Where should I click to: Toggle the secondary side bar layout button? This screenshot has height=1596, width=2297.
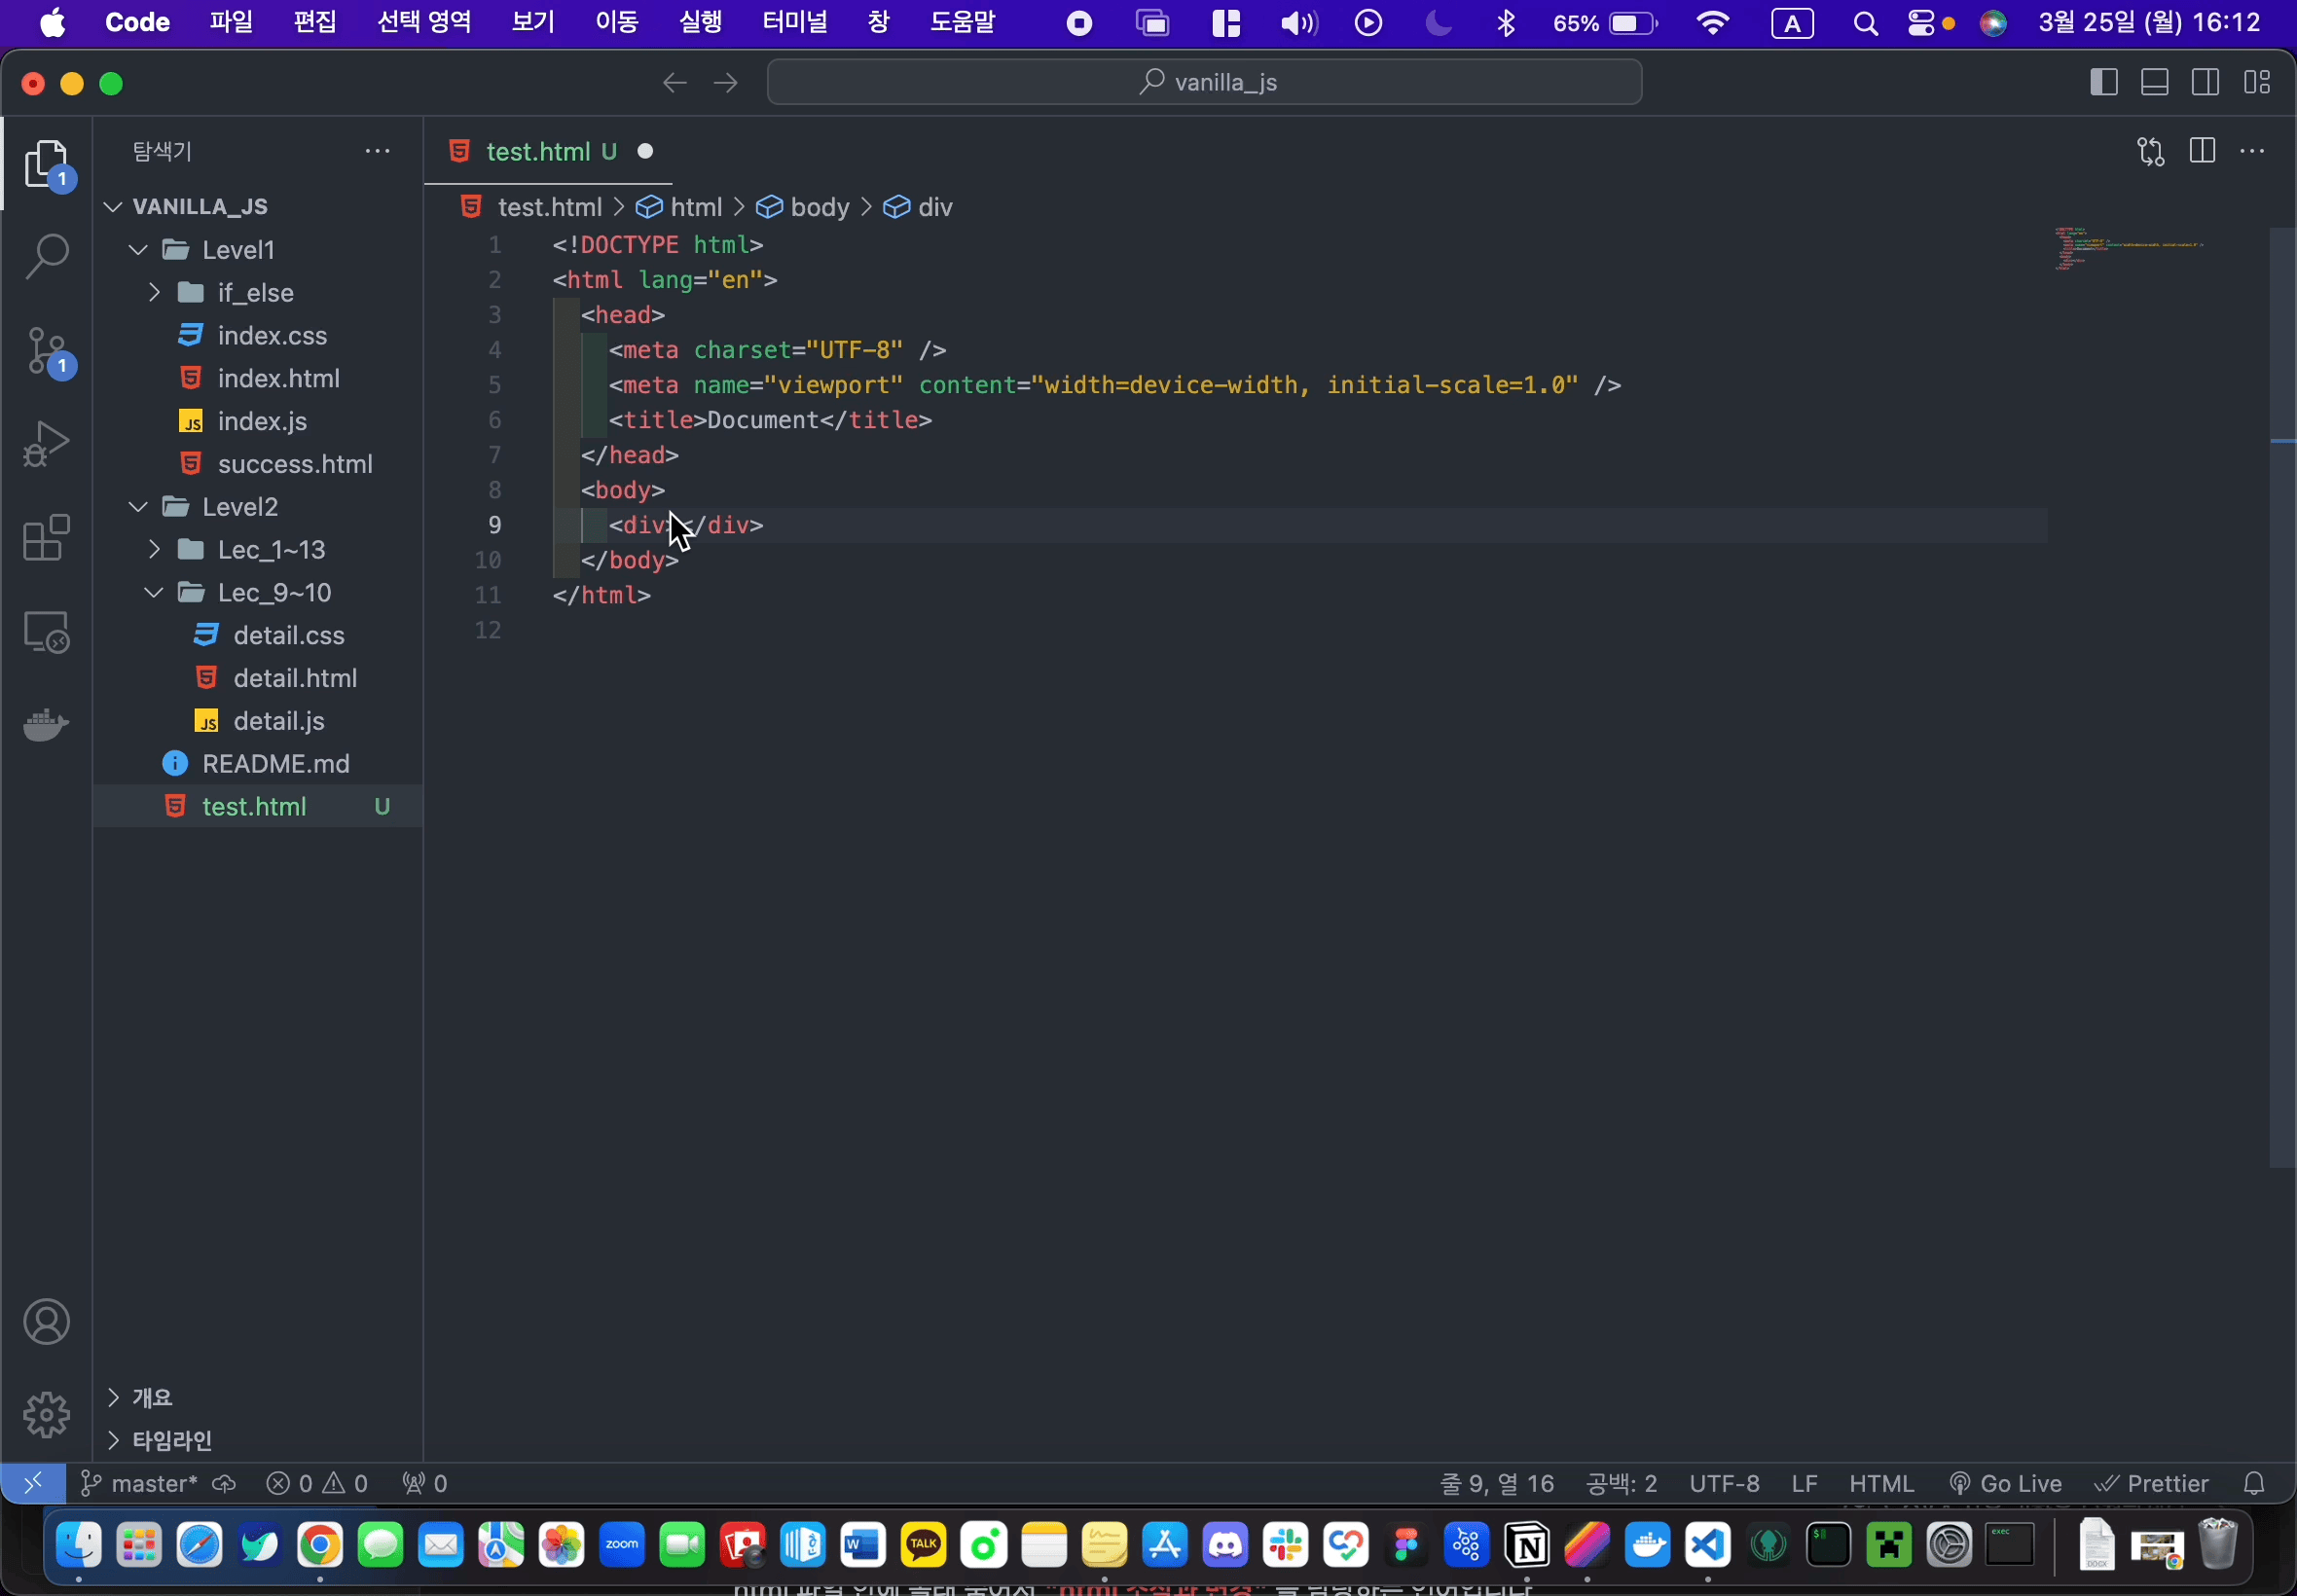click(2206, 82)
